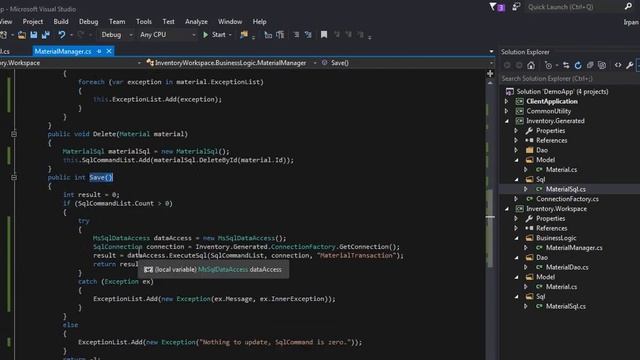The image size is (640, 360).
Task: Open the document tab list dropdown arrow
Action: (491, 51)
